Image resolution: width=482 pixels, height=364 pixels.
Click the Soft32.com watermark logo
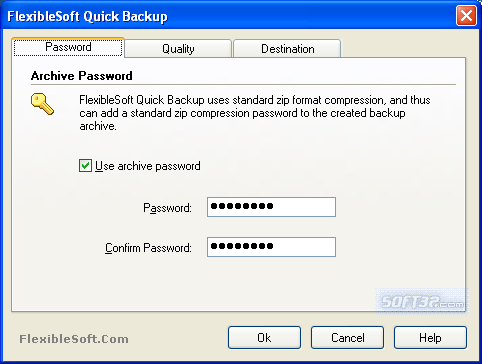point(422,302)
